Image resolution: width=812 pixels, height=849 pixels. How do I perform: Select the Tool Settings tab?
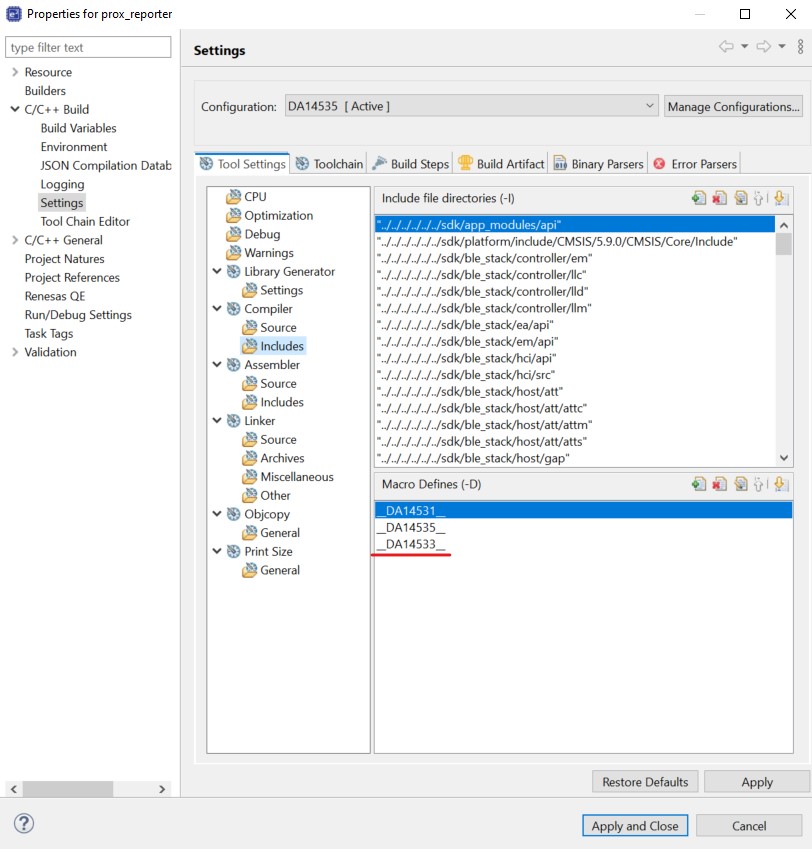click(242, 164)
